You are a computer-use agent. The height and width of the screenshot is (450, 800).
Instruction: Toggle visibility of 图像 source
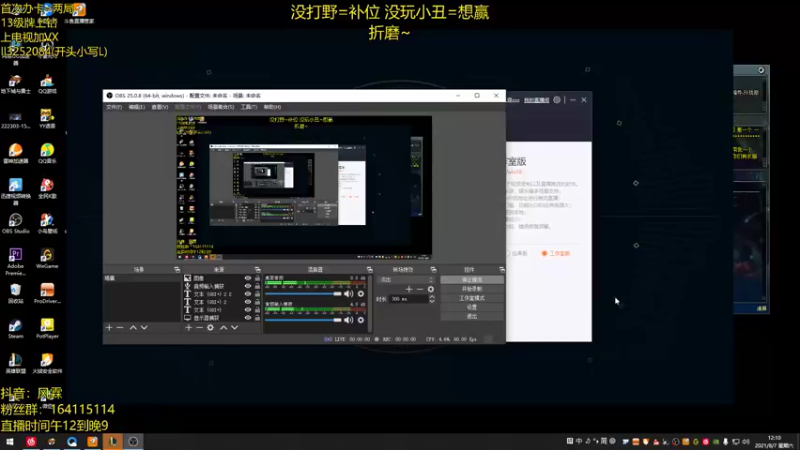tap(248, 278)
